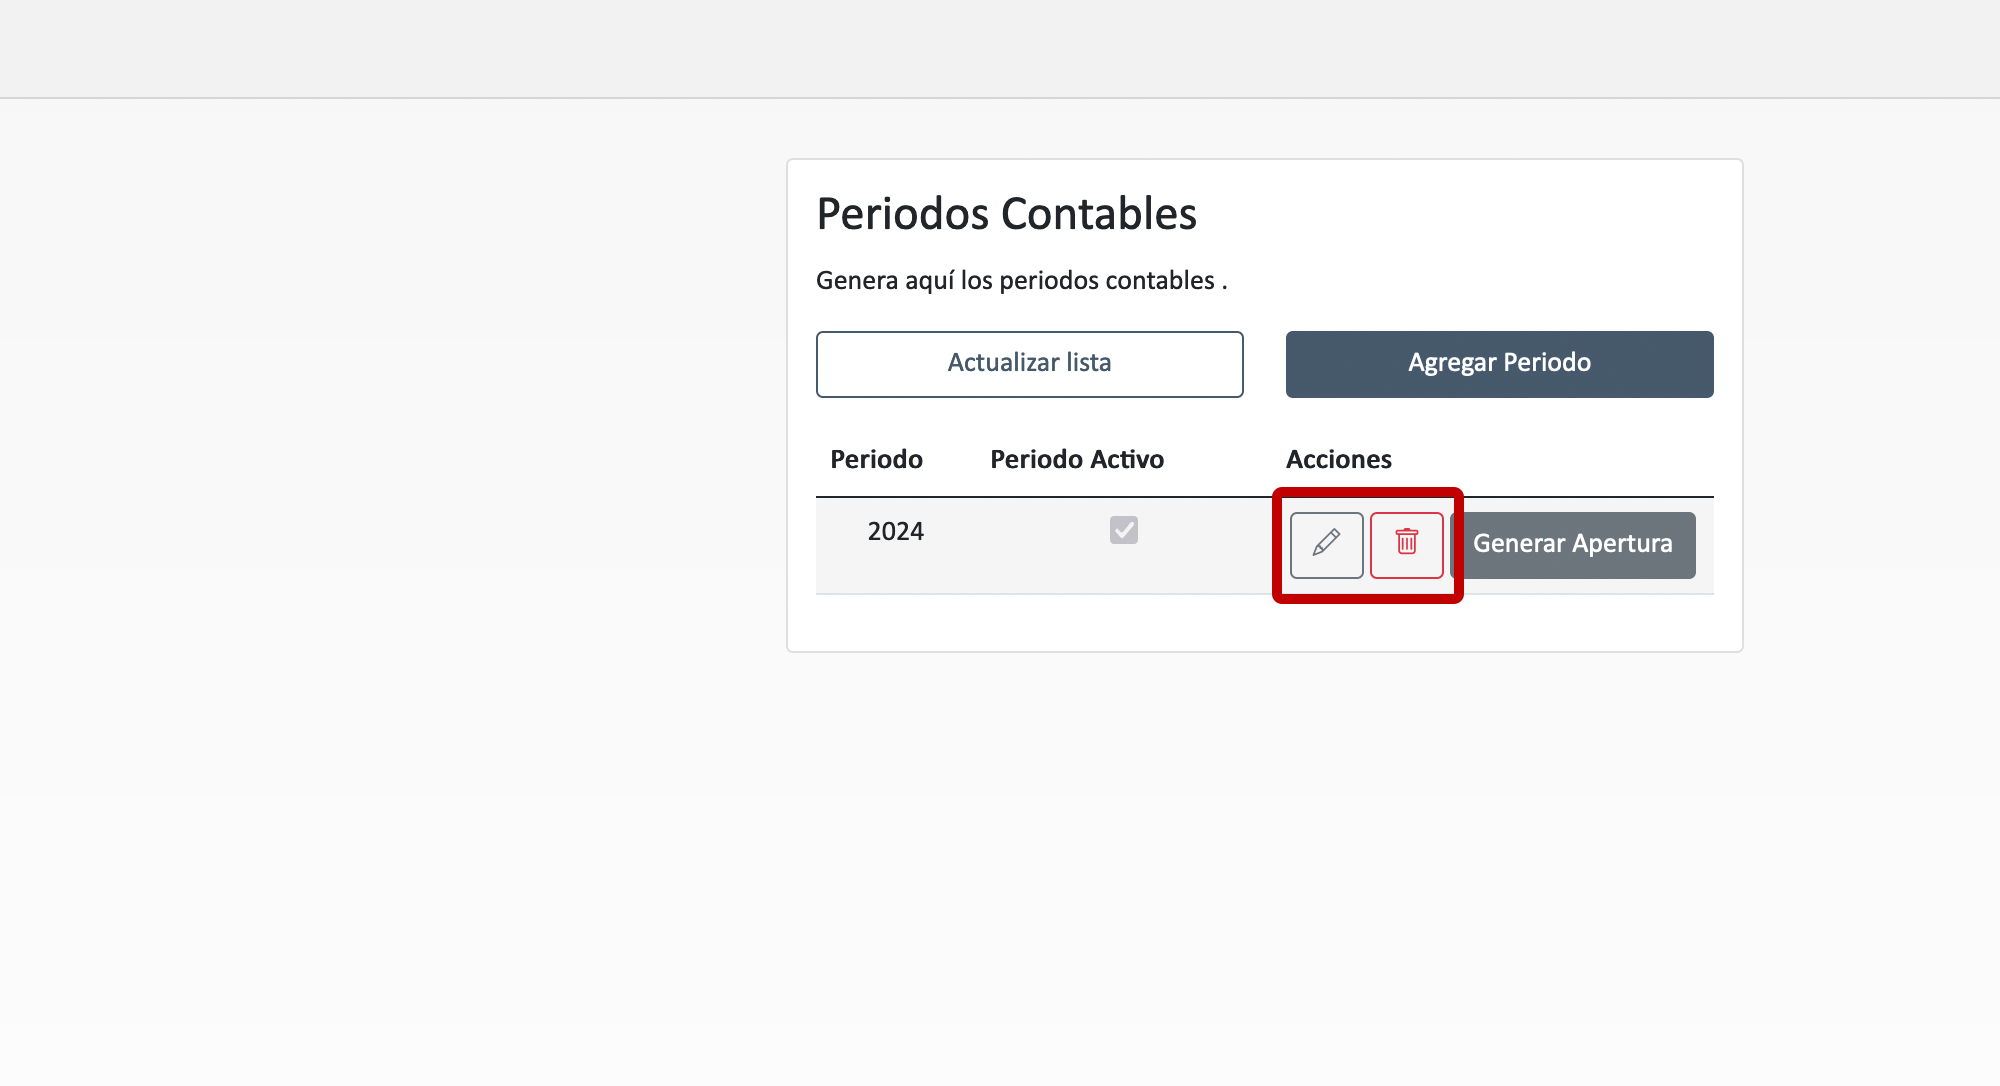Click the 'Genera aquí los periodos contables' description
2000x1086 pixels.
1021,281
